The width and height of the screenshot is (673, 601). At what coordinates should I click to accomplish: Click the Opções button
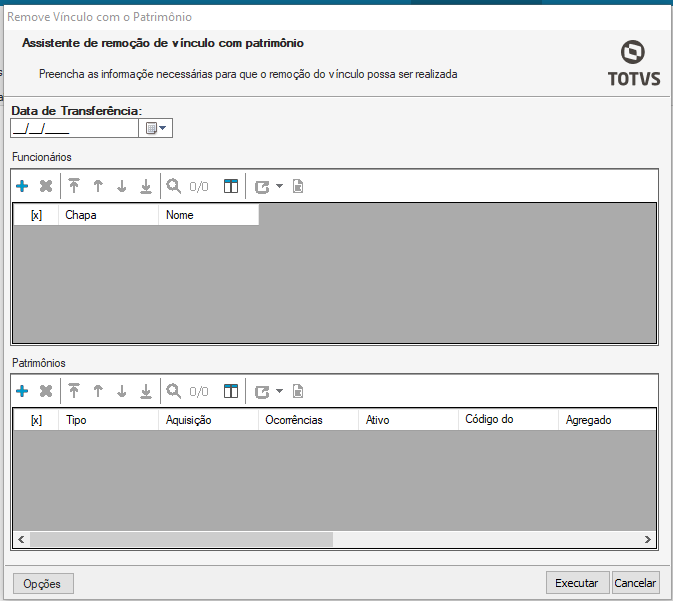coord(42,583)
